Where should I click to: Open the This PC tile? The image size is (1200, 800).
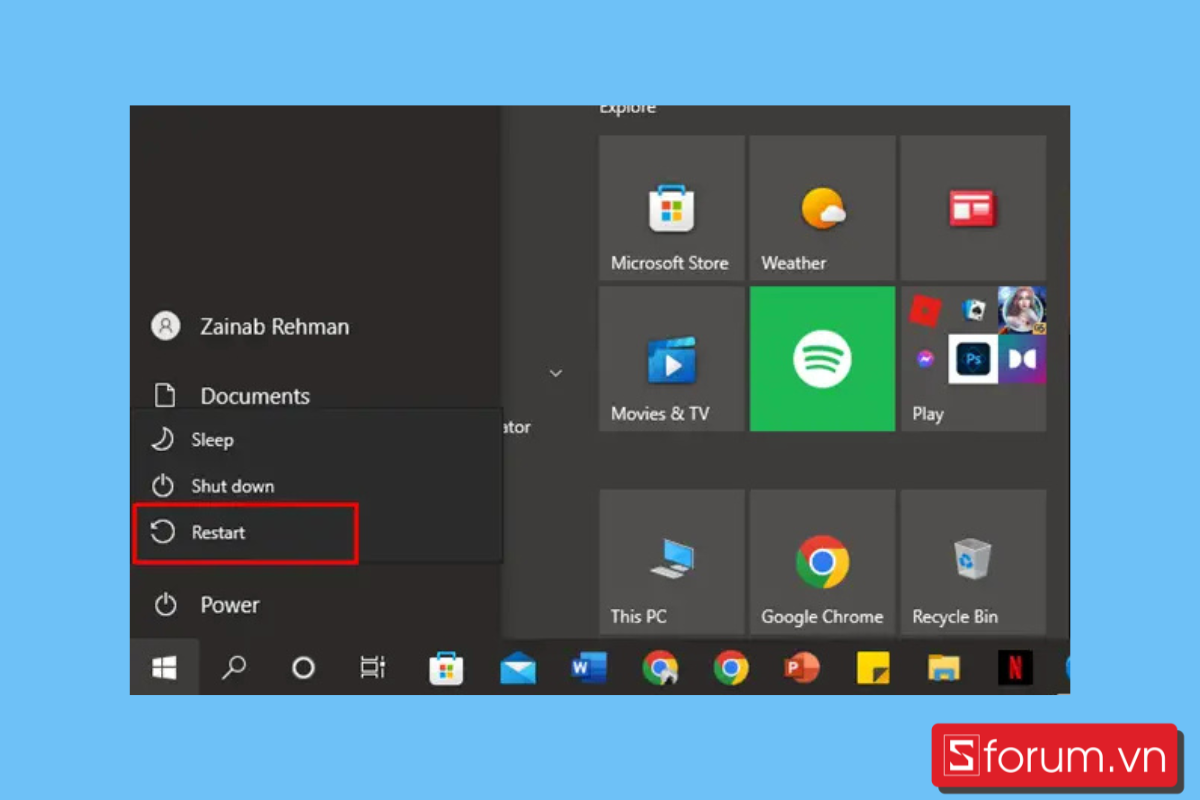click(671, 562)
